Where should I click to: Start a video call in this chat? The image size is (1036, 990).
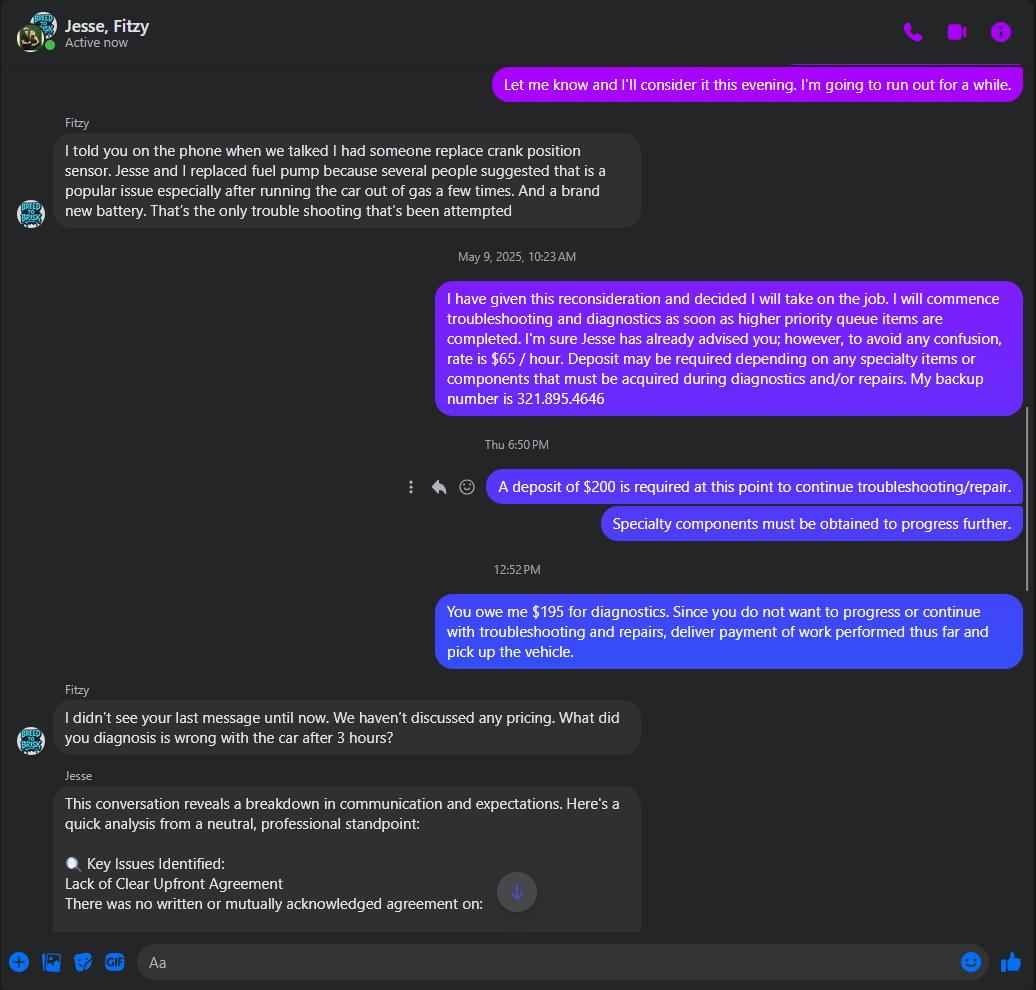point(957,32)
